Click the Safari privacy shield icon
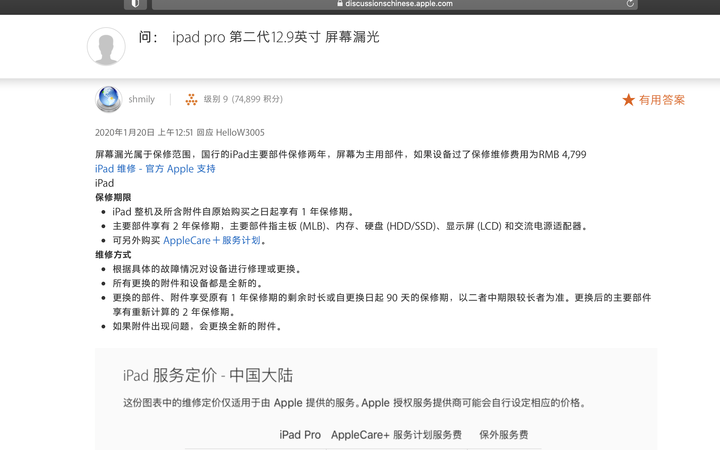720x450 pixels. (x=135, y=4)
